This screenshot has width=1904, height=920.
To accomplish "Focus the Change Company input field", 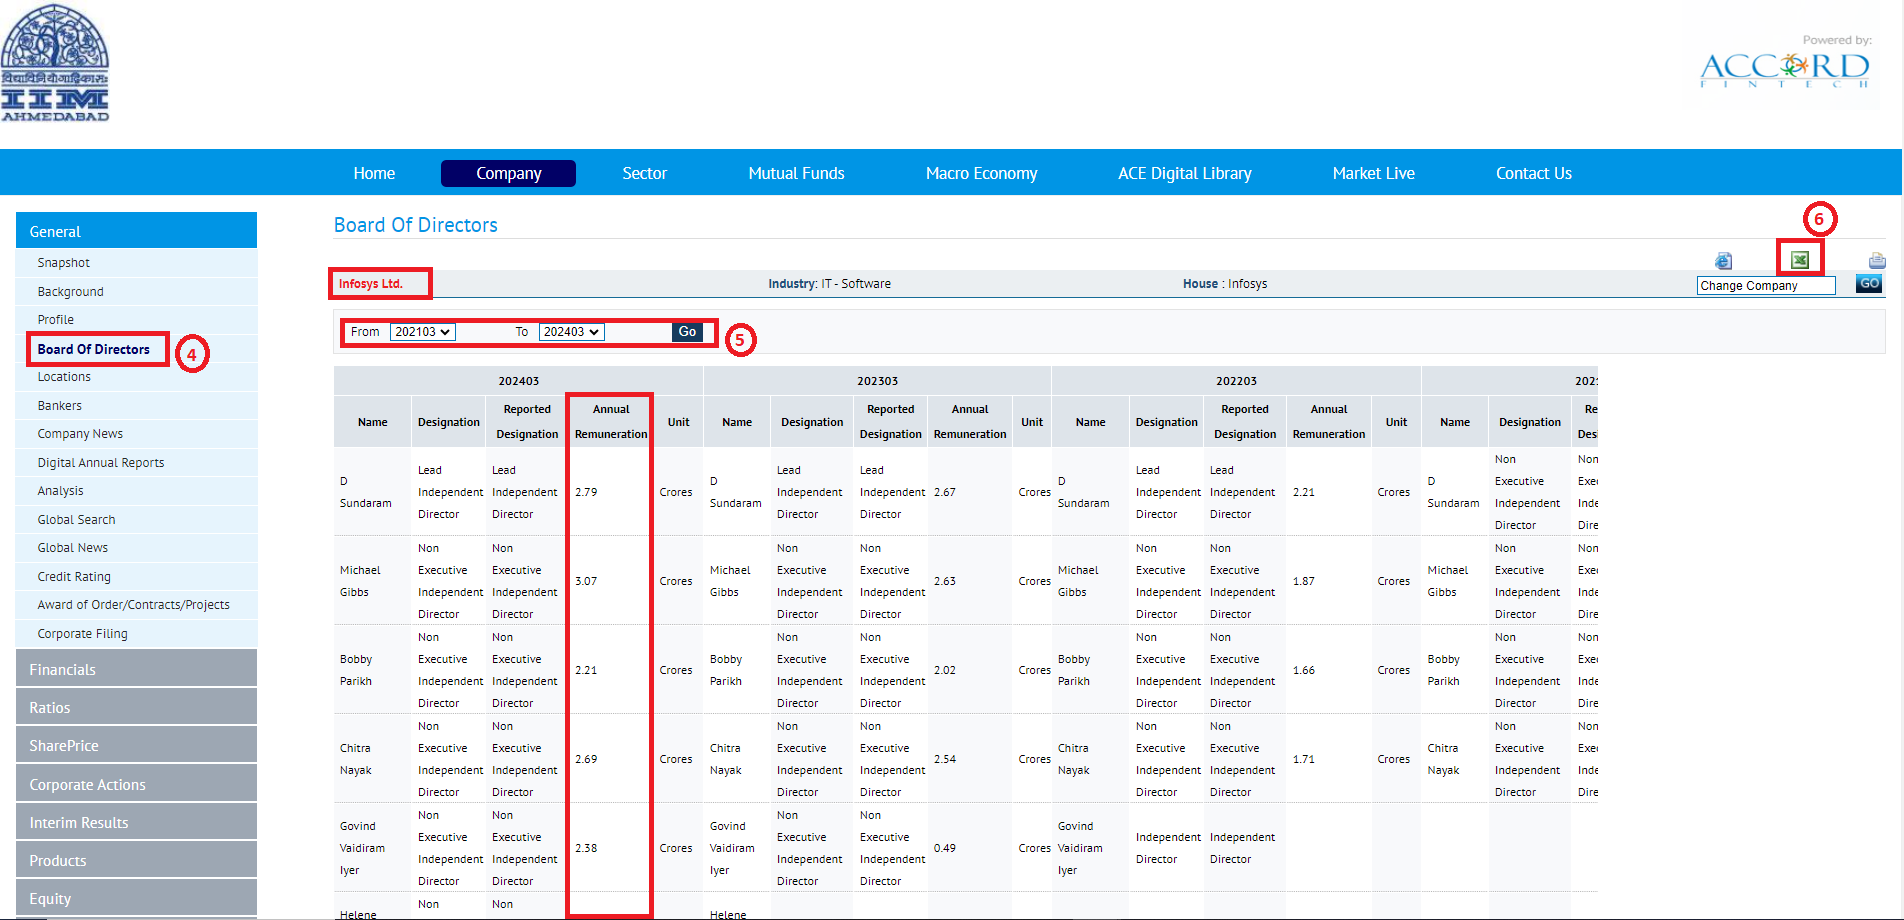I will point(1766,285).
